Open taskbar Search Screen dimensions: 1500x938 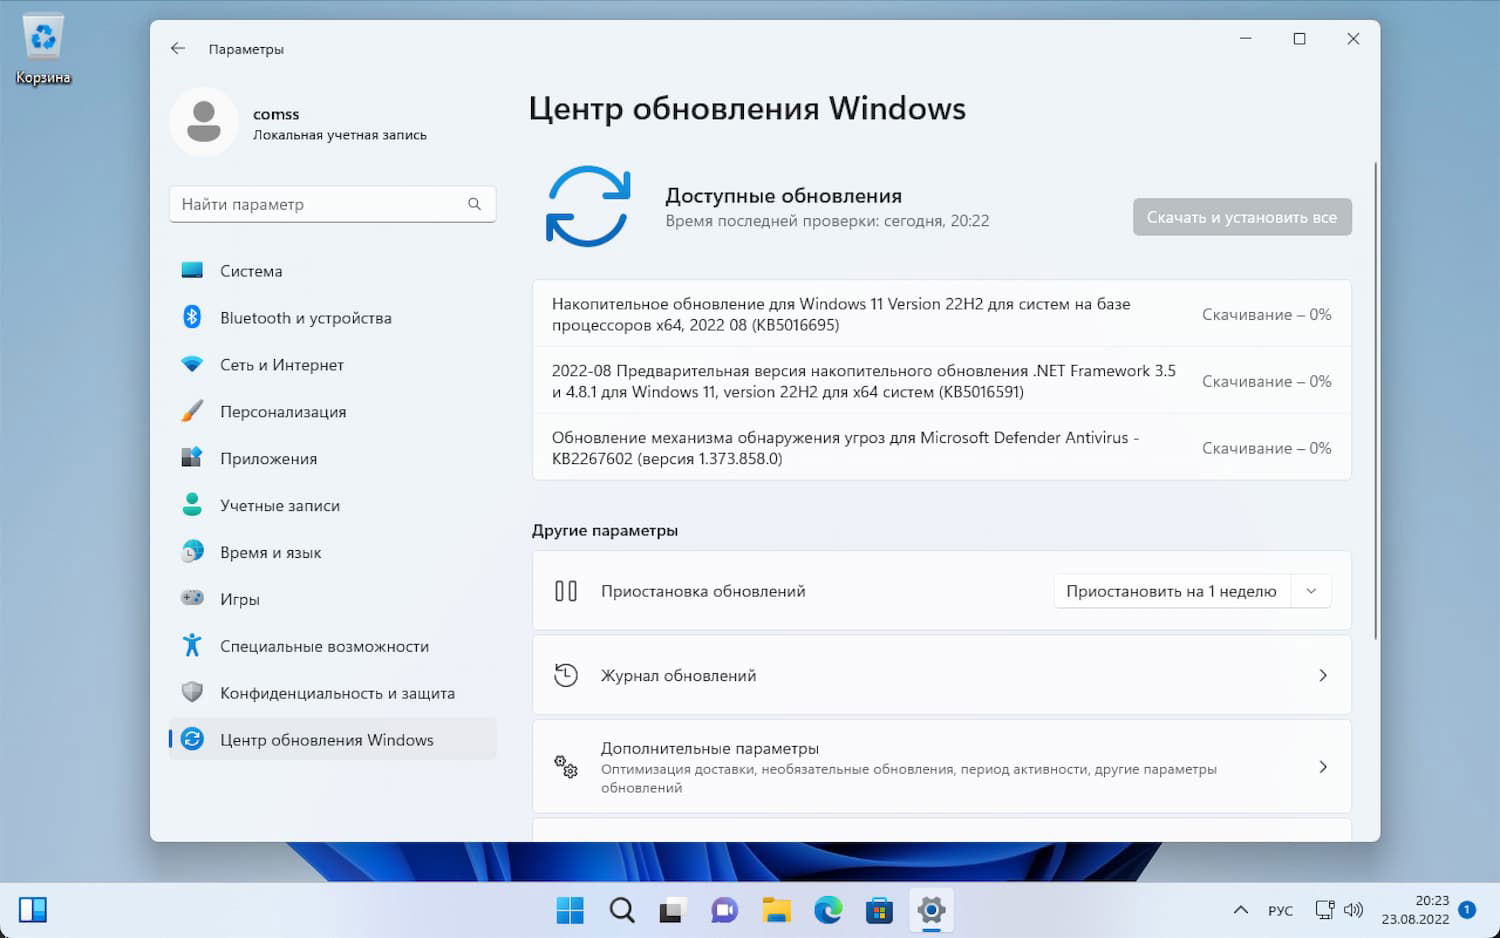point(622,910)
